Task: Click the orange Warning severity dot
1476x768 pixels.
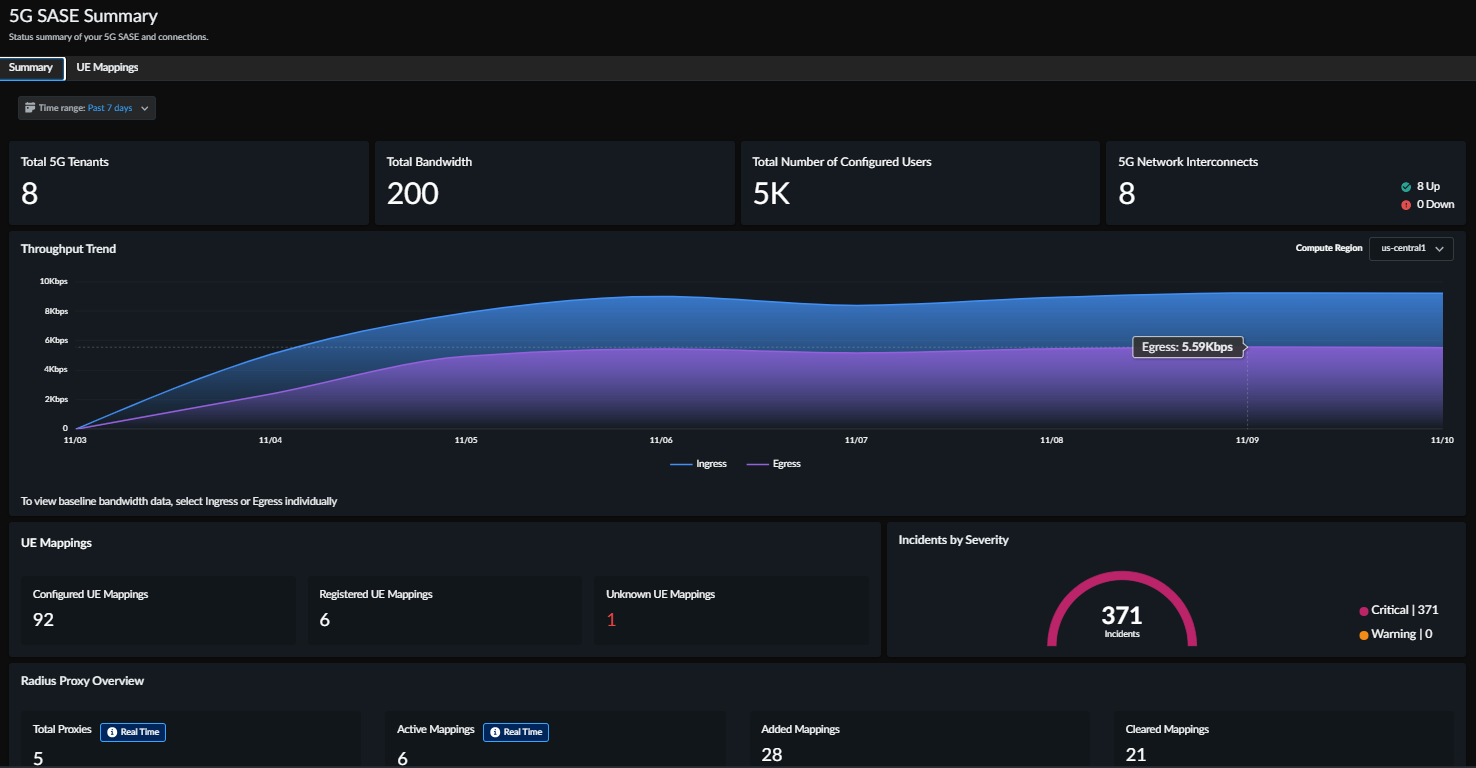Action: tap(1364, 635)
